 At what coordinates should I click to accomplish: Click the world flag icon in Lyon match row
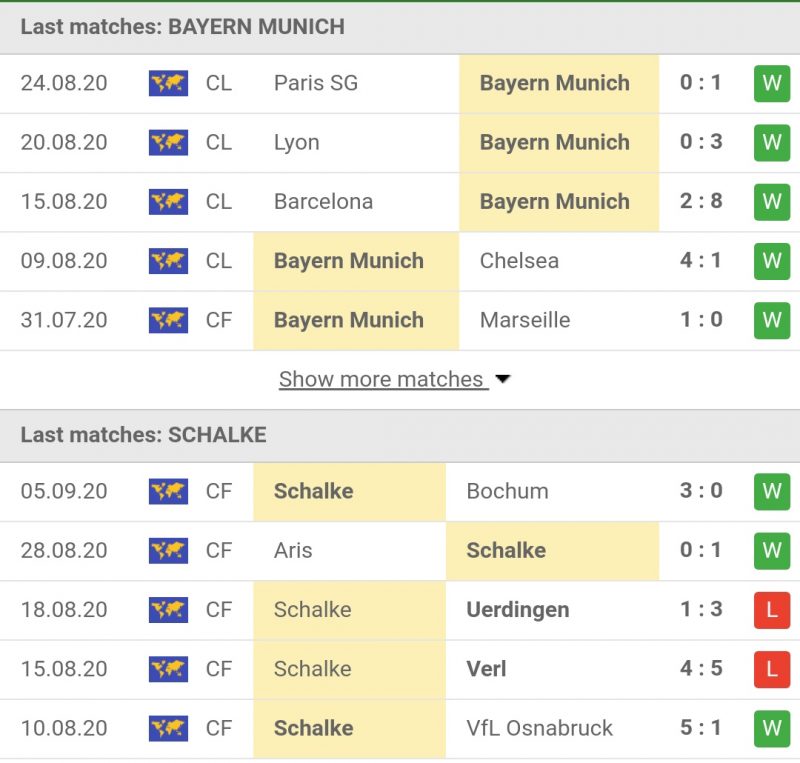click(168, 142)
